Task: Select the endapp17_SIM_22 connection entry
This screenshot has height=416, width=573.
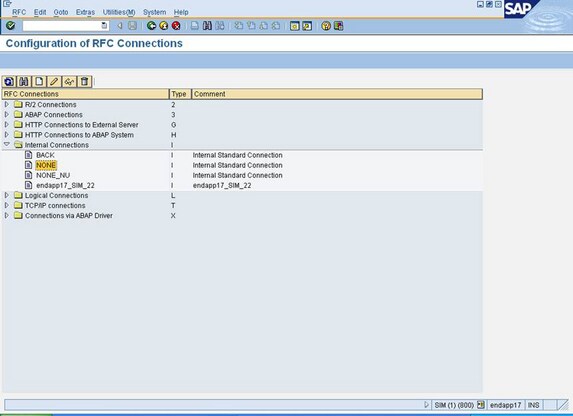Action: pos(65,185)
